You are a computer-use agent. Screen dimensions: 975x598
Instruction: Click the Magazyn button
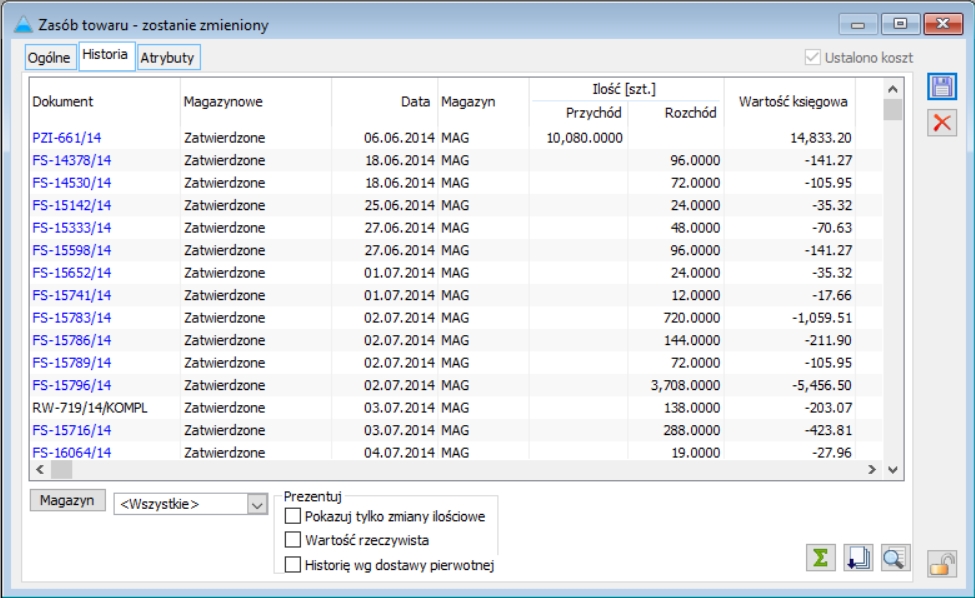pos(67,500)
